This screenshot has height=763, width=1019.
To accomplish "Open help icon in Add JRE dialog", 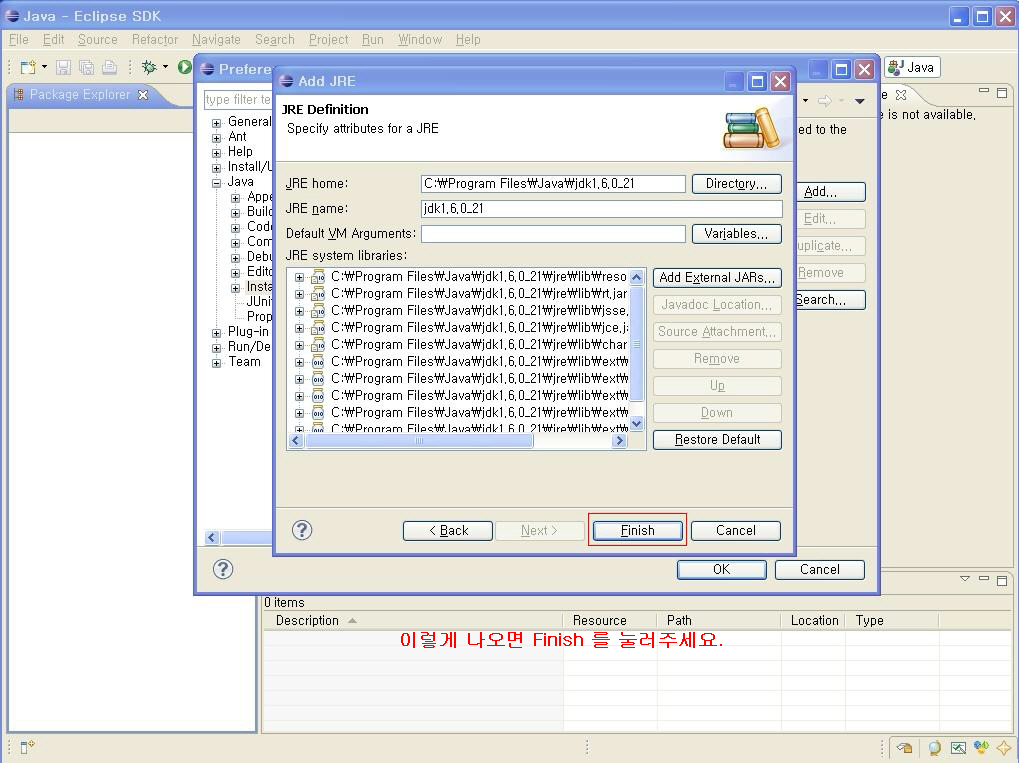I will coord(302,530).
